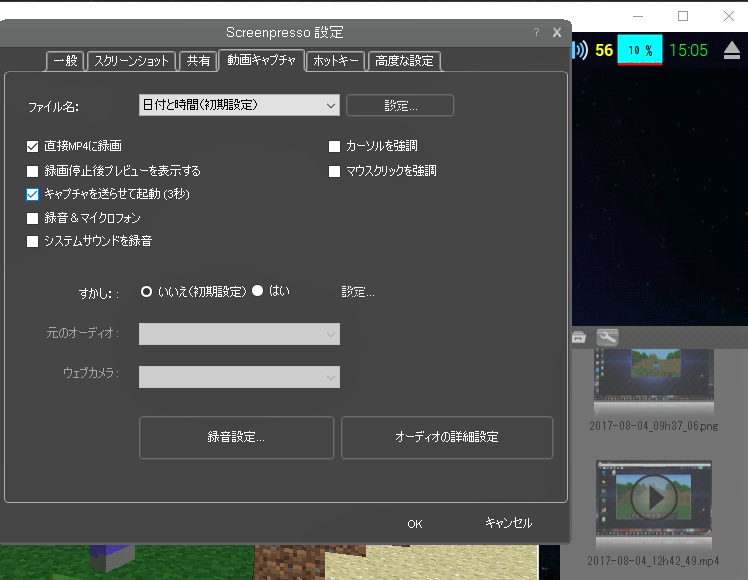The image size is (748, 580).
Task: Click the 15:05 clock display
Action: [x=688, y=50]
